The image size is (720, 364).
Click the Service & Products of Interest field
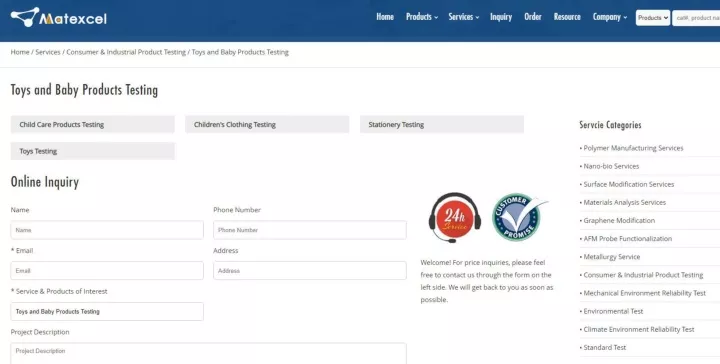107,311
